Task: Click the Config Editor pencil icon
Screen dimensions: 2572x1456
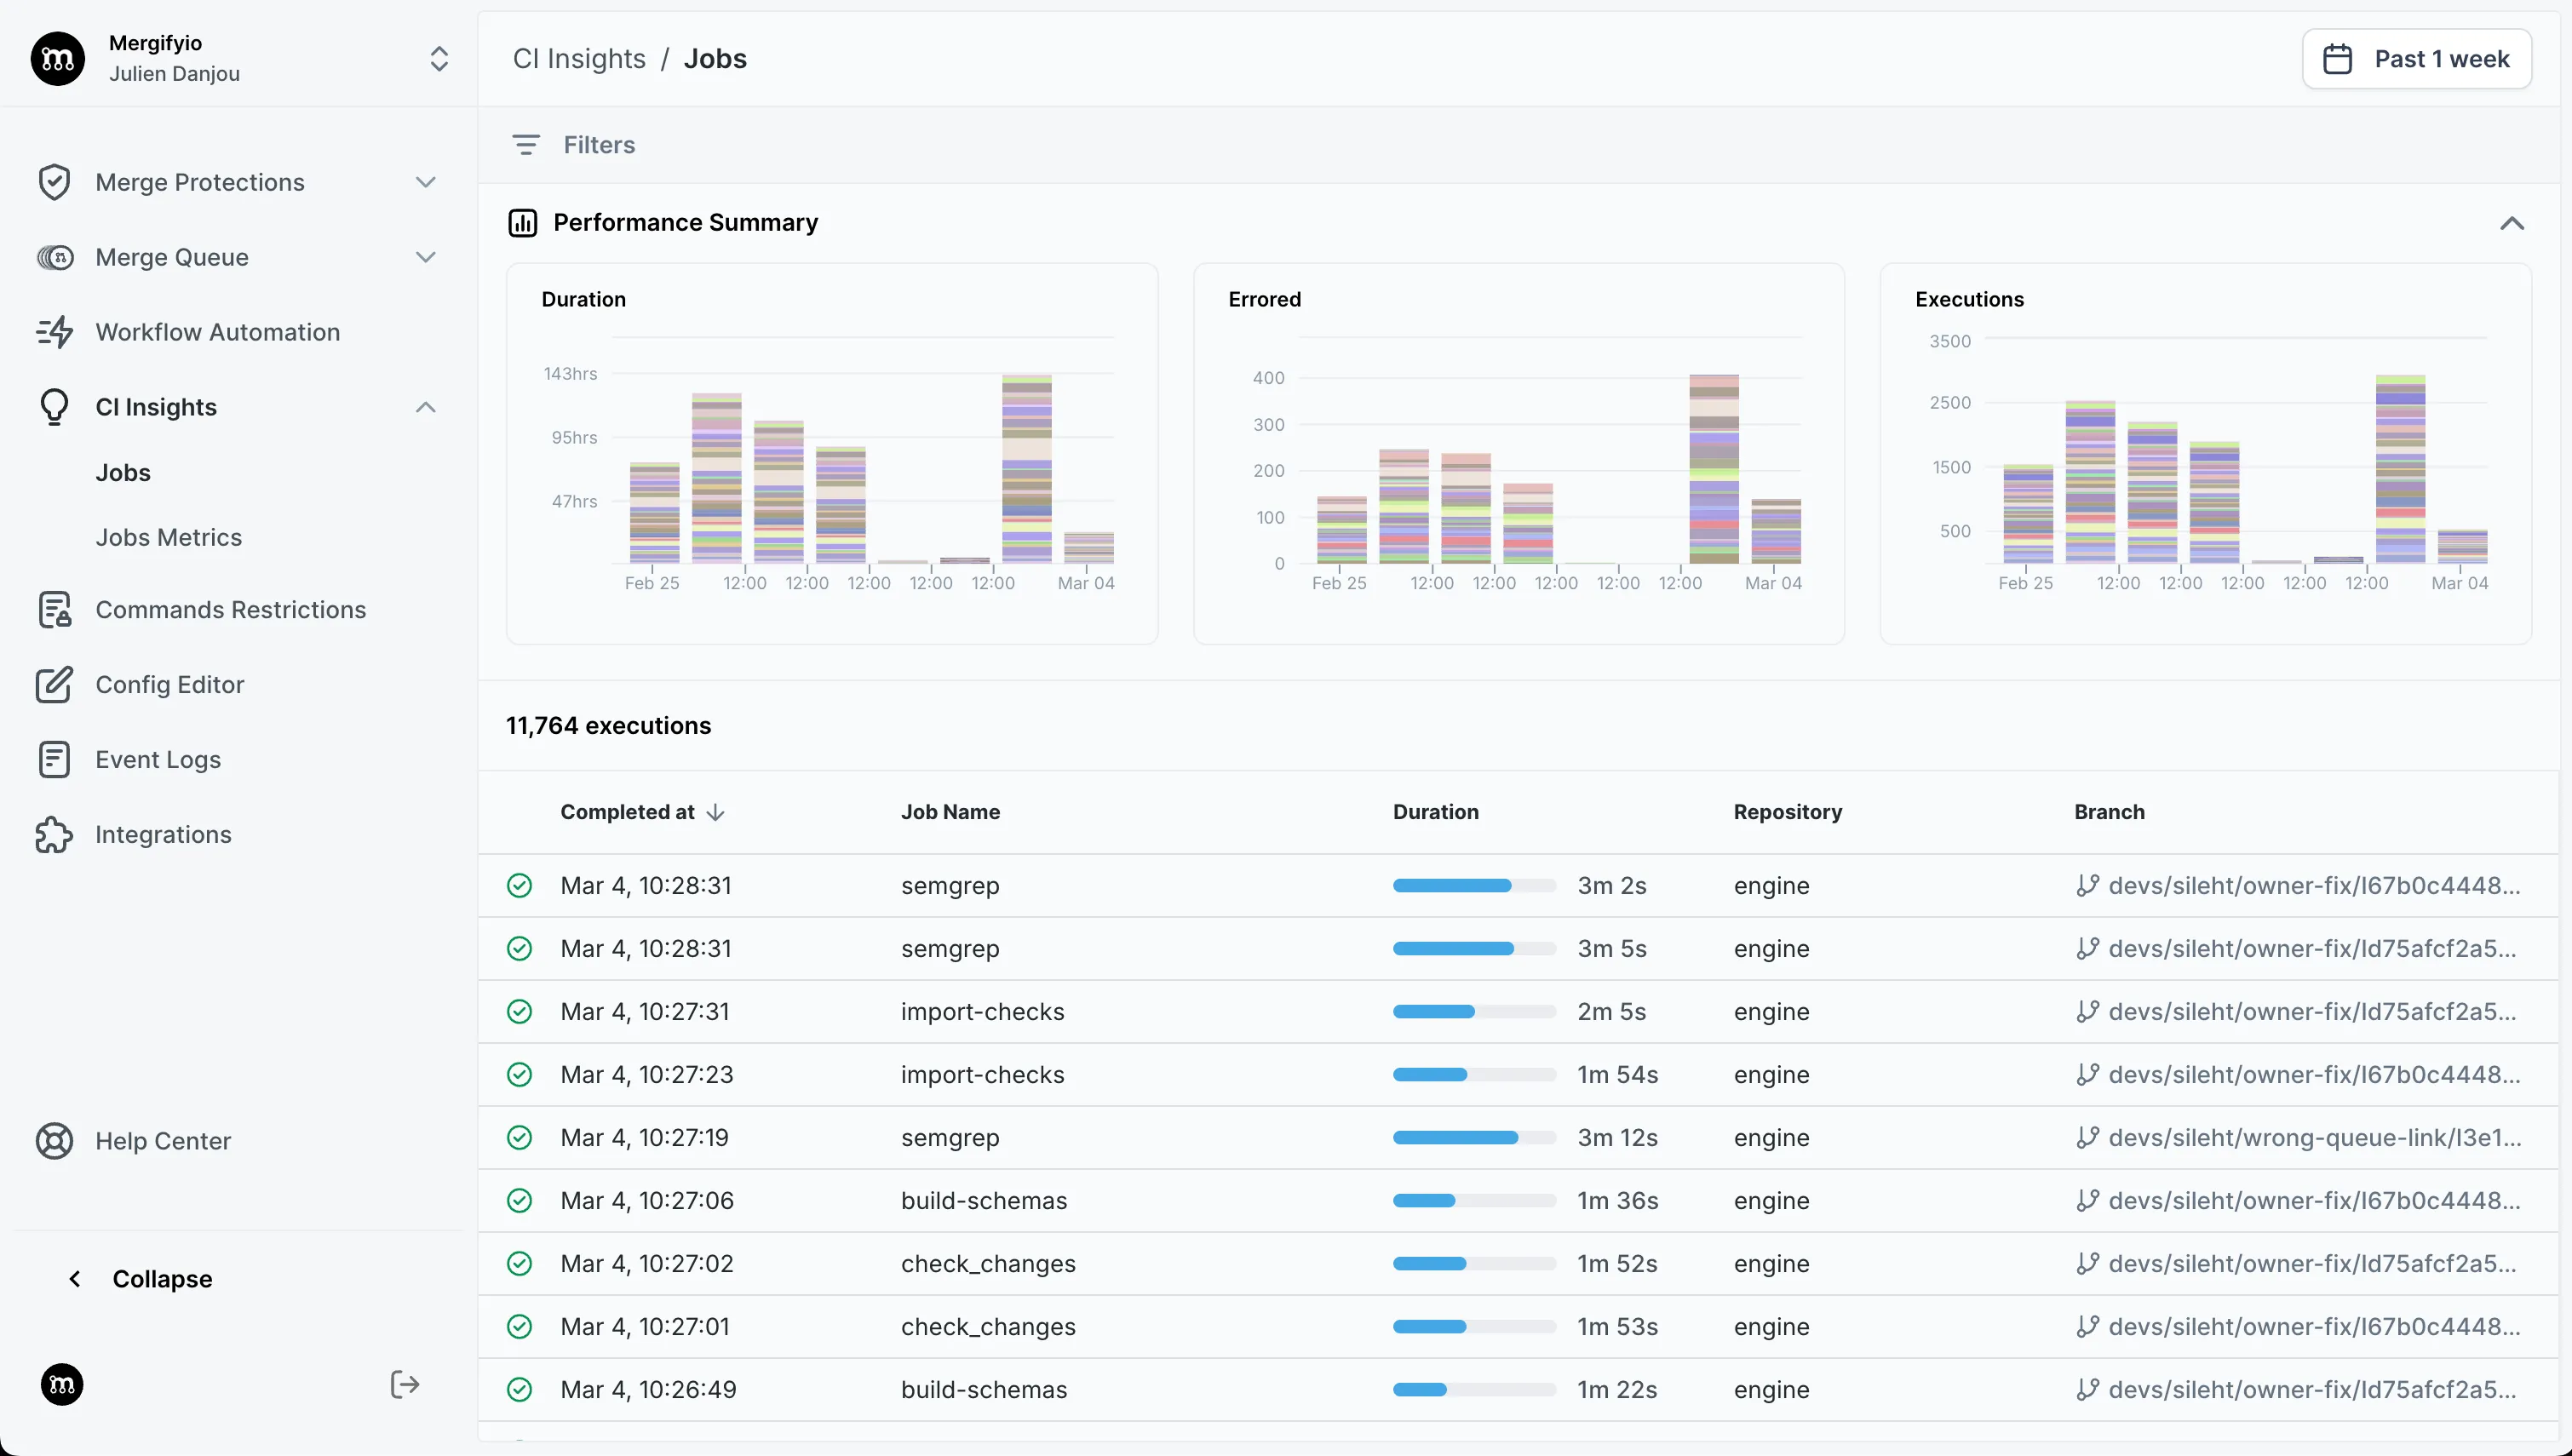Action: (x=54, y=685)
